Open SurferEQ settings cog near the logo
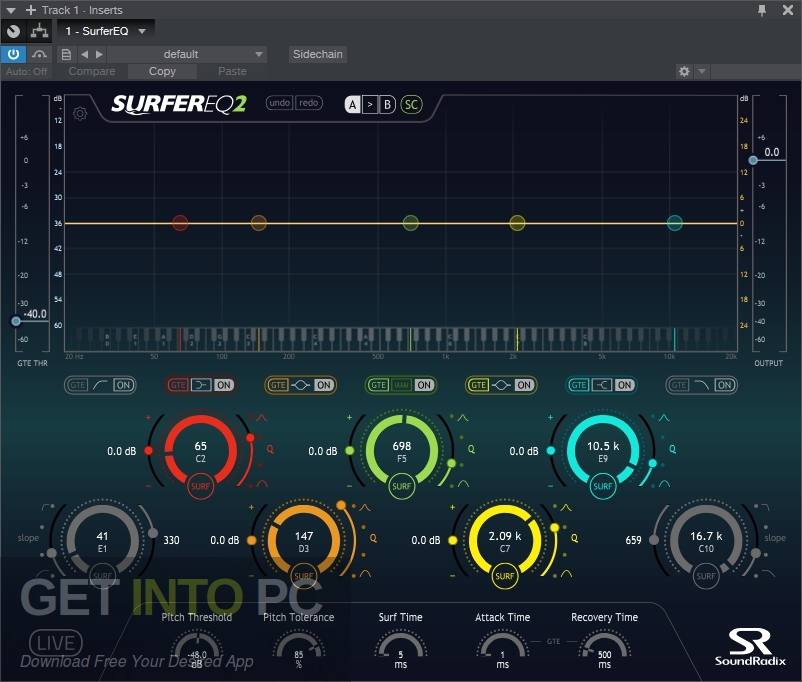This screenshot has width=802, height=682. (80, 113)
